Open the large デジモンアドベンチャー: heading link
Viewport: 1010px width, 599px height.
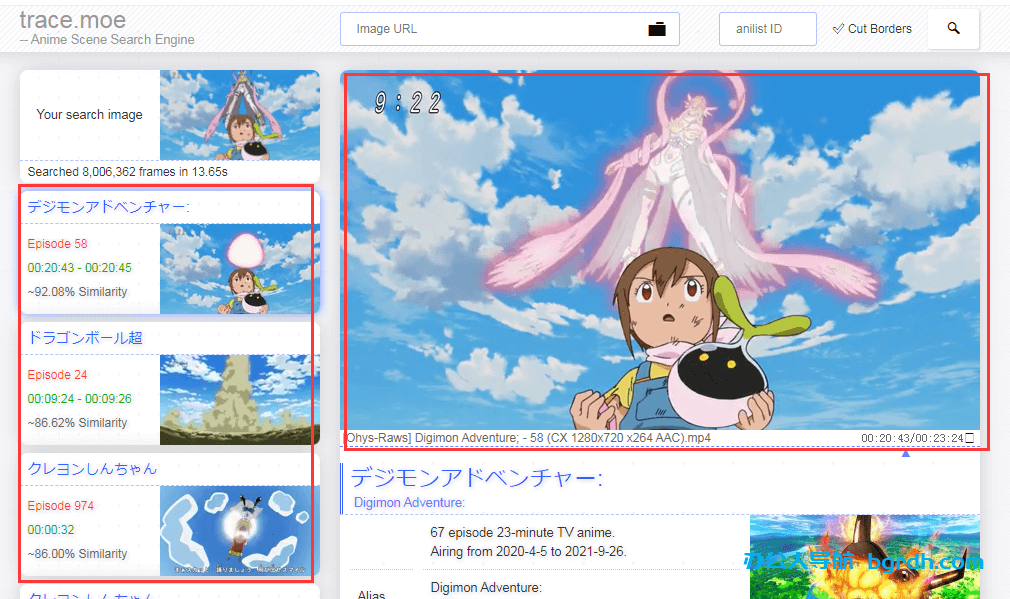click(x=477, y=478)
